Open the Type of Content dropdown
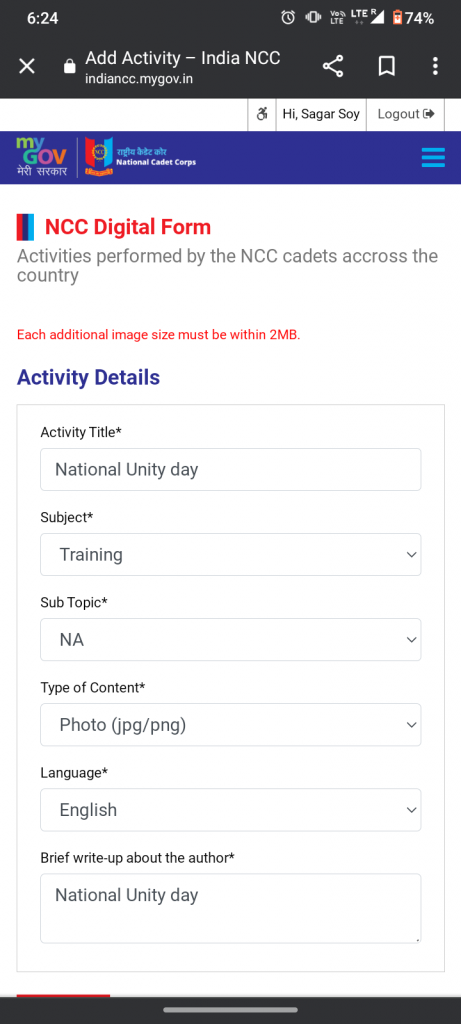Viewport: 461px width, 1024px height. pos(230,724)
